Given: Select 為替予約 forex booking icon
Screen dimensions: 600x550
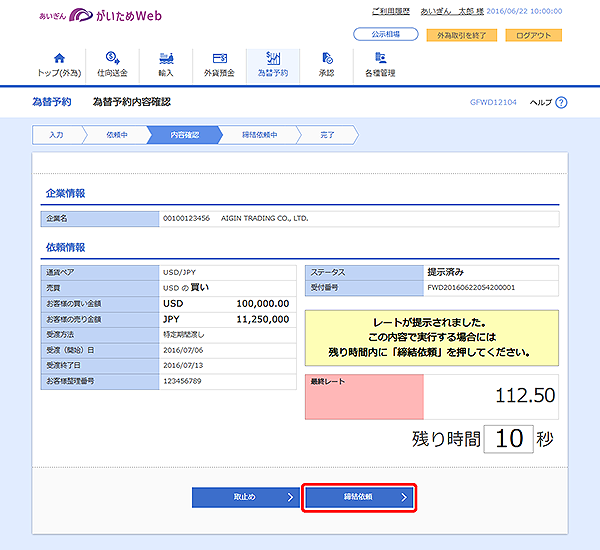Looking at the screenshot, I should [x=272, y=59].
